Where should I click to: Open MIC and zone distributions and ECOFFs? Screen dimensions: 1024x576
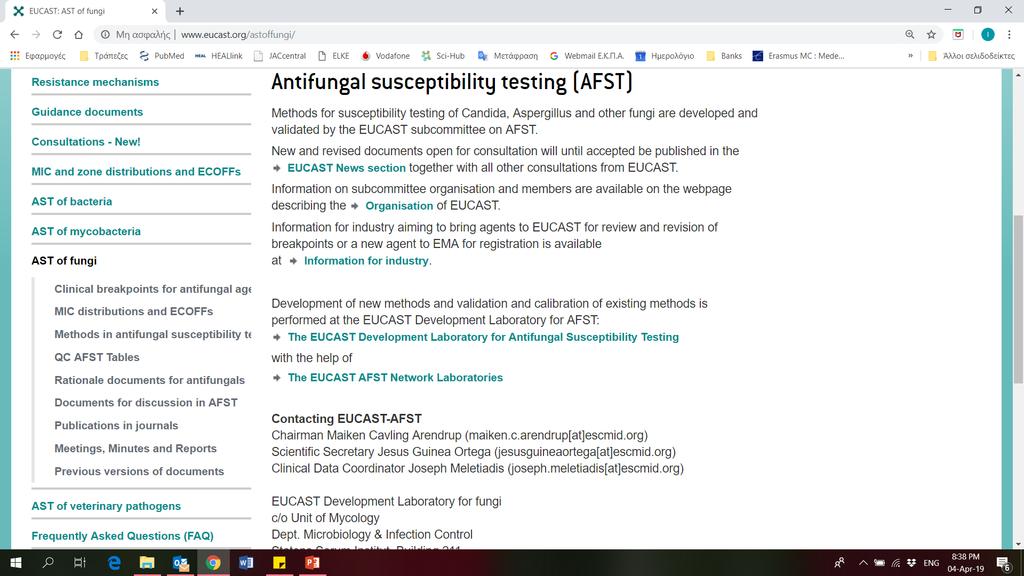(136, 172)
